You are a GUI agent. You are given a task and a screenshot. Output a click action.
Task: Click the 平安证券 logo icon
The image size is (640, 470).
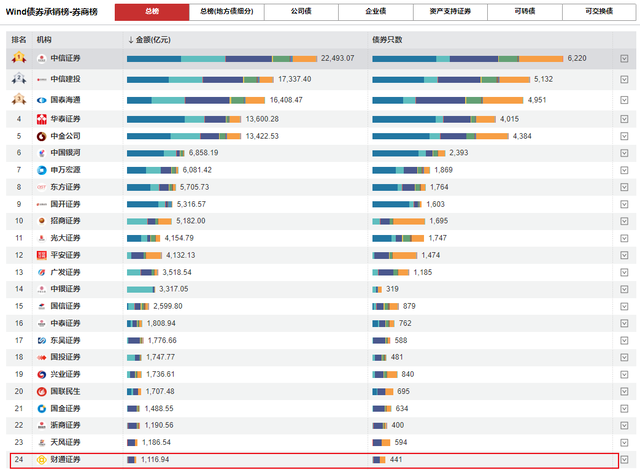pos(41,255)
